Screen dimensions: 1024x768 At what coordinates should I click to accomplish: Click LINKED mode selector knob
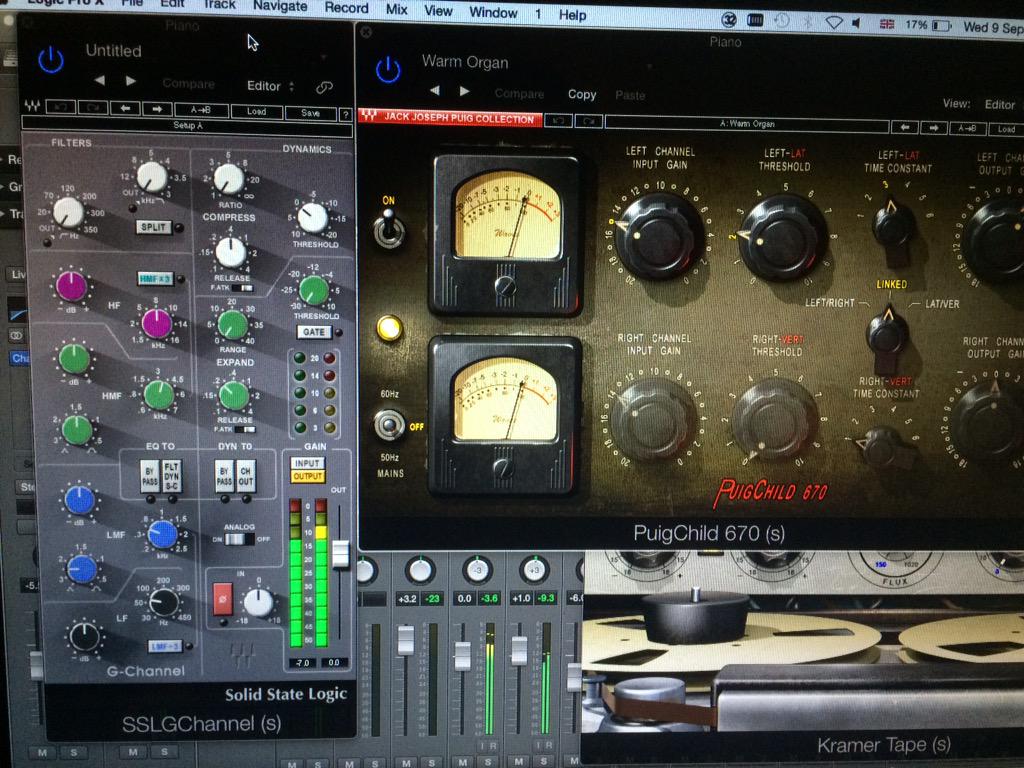coord(887,332)
